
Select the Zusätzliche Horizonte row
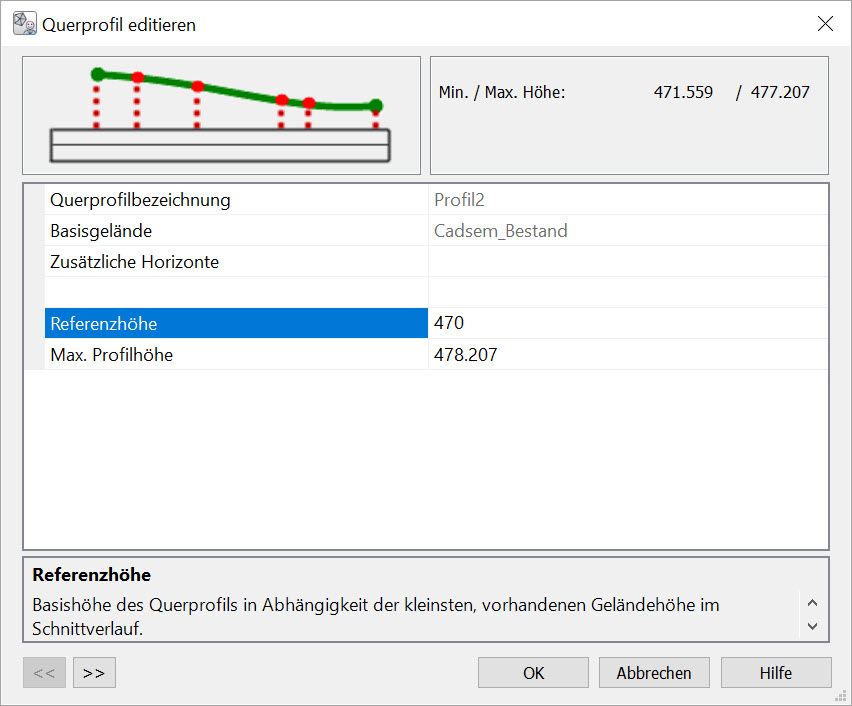tap(236, 262)
